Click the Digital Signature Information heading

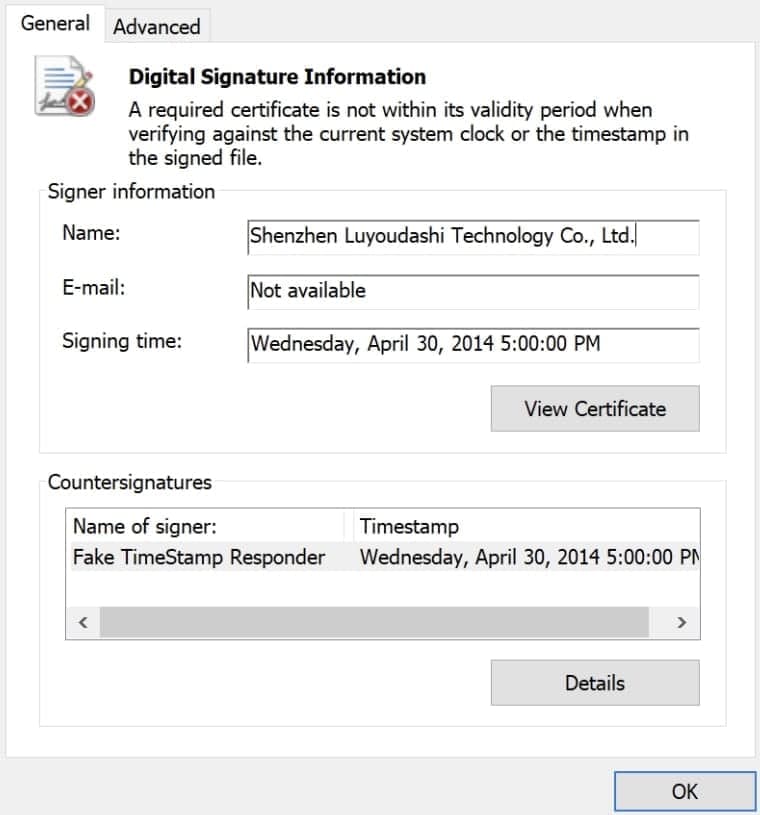click(277, 77)
